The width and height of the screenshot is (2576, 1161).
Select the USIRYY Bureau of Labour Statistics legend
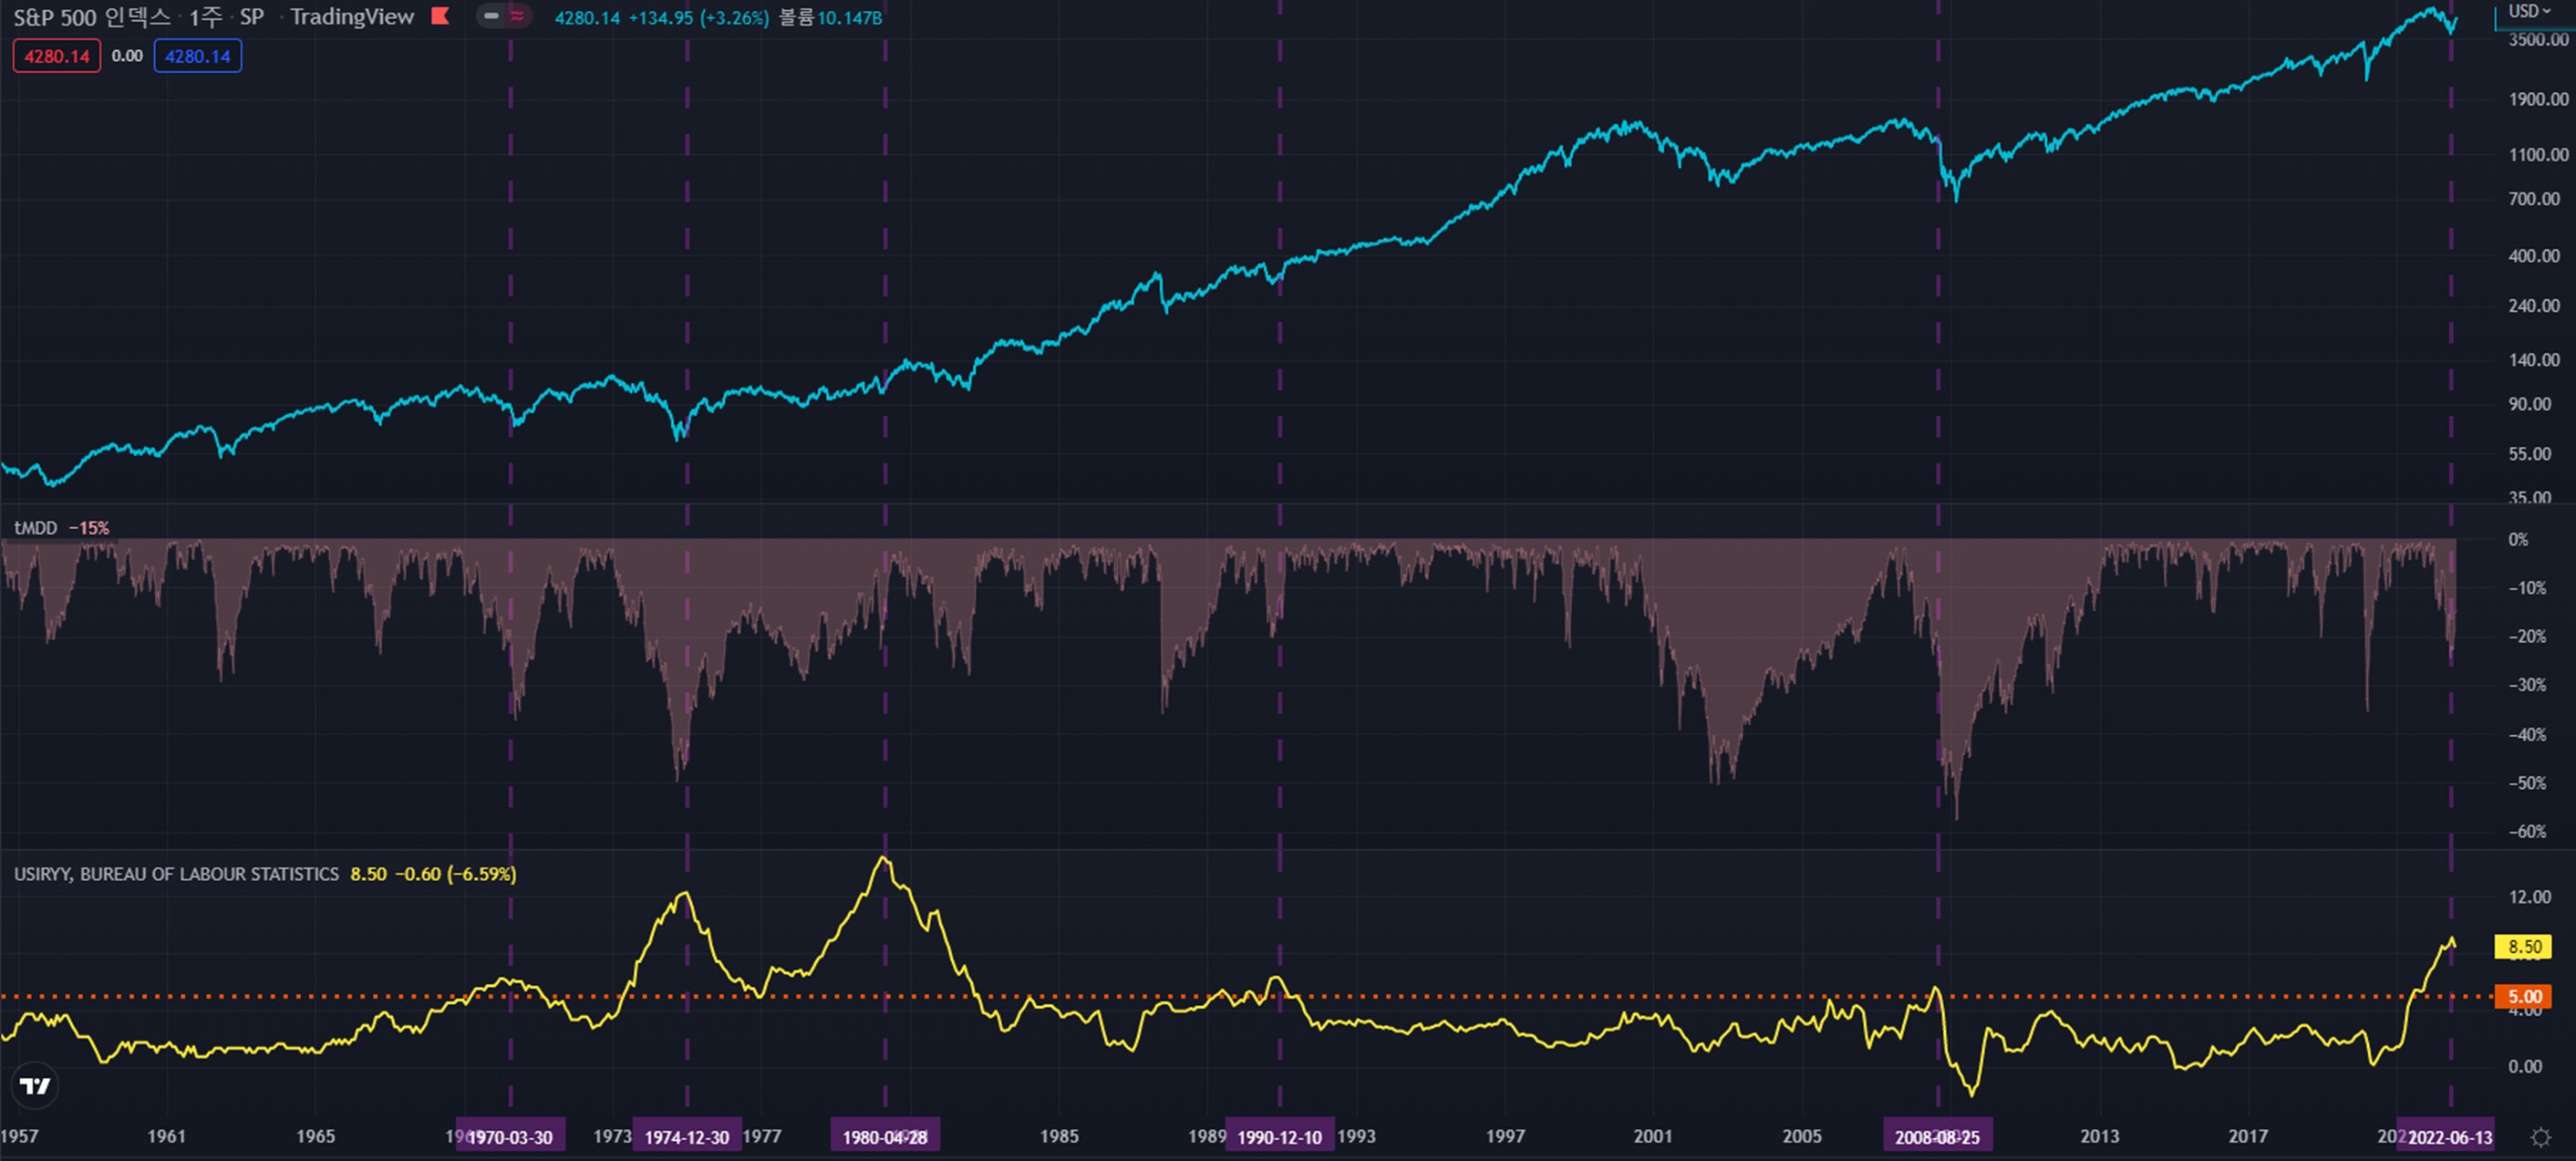click(x=176, y=874)
